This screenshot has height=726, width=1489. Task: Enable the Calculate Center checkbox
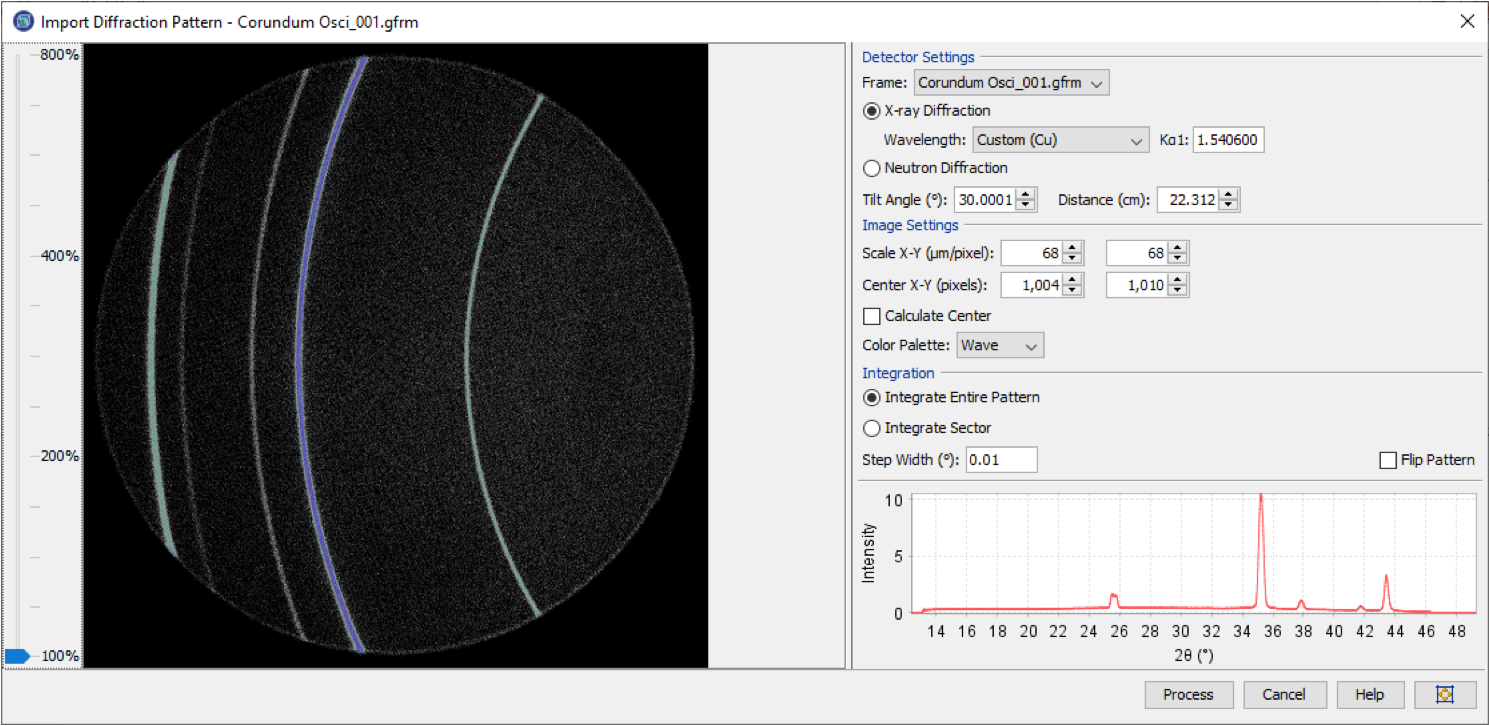click(871, 316)
